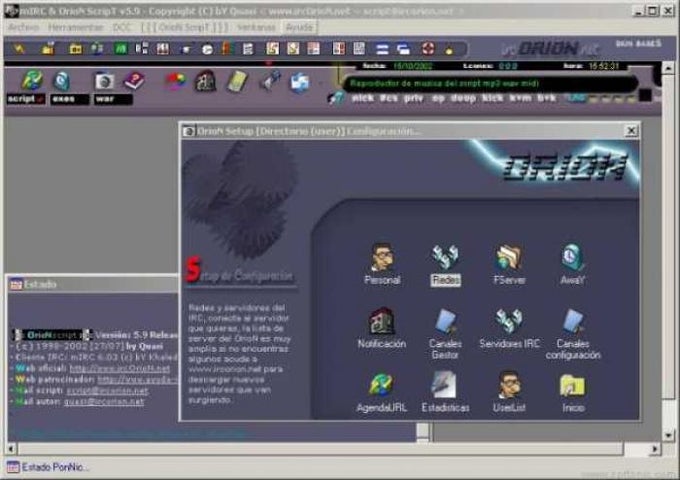The height and width of the screenshot is (480, 680).
Task: Click the camera icon above war label
Action: point(104,81)
